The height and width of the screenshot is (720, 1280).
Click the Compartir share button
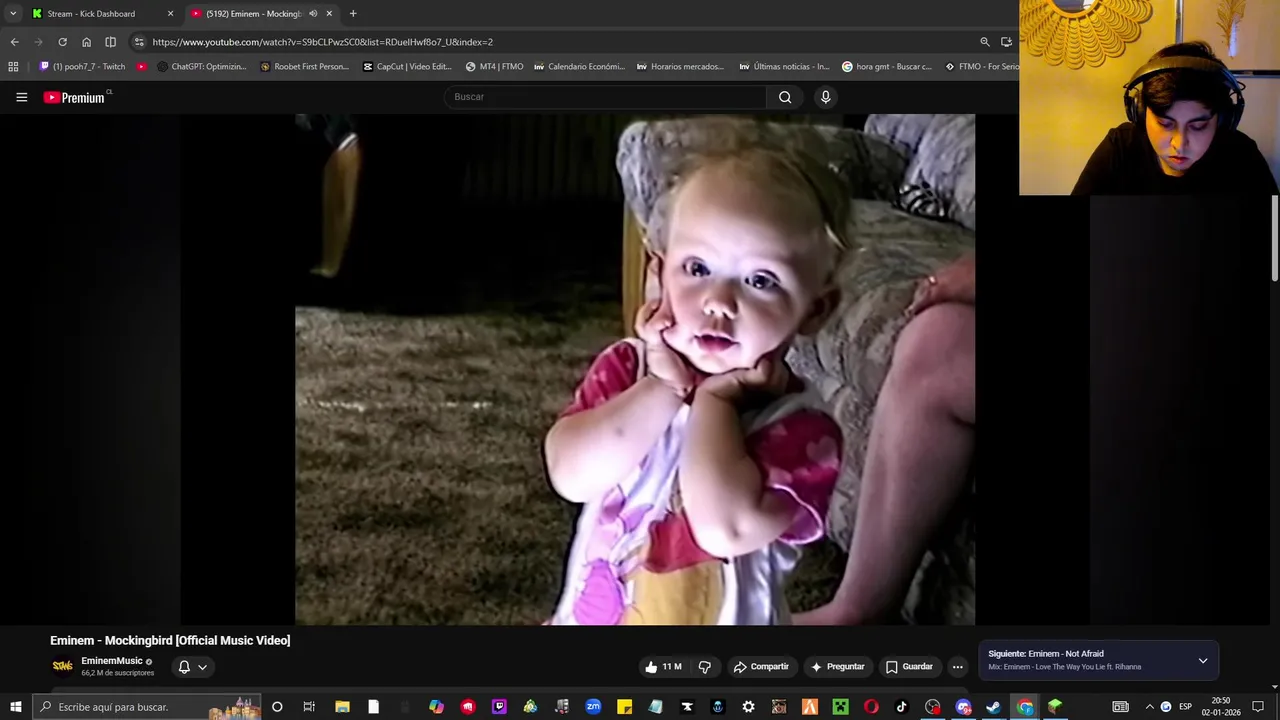coord(761,667)
